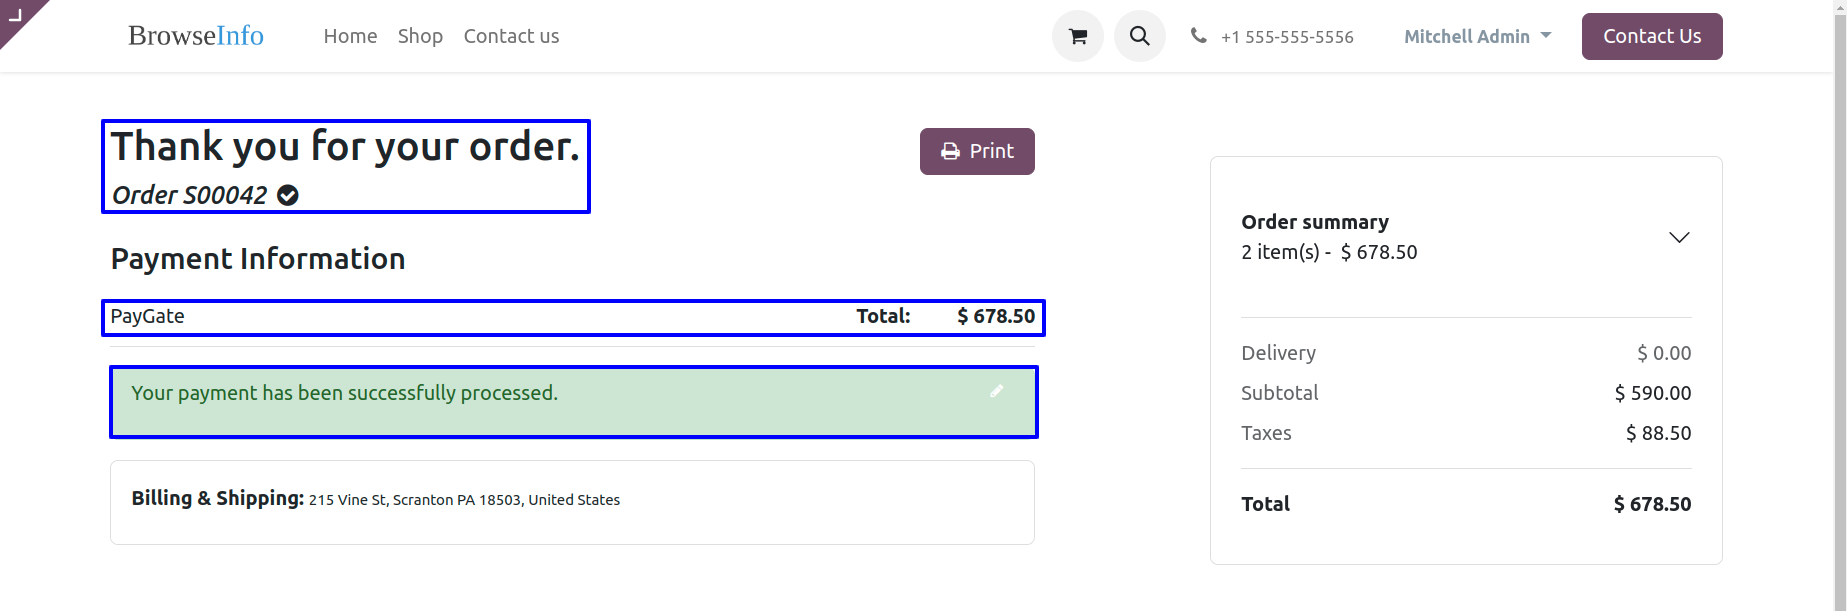Viewport: 1847px width, 611px height.
Task: Click the BrowseInfo logo
Action: (x=196, y=36)
